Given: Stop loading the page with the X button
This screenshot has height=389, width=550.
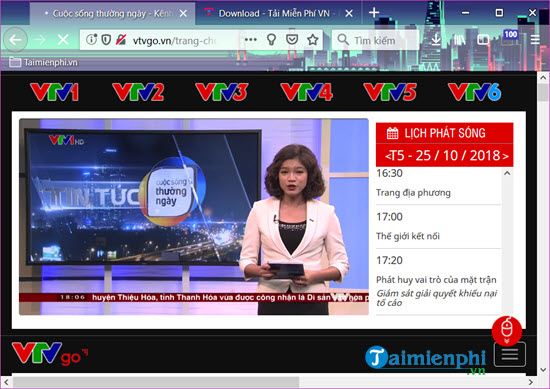Looking at the screenshot, I should [x=63, y=40].
